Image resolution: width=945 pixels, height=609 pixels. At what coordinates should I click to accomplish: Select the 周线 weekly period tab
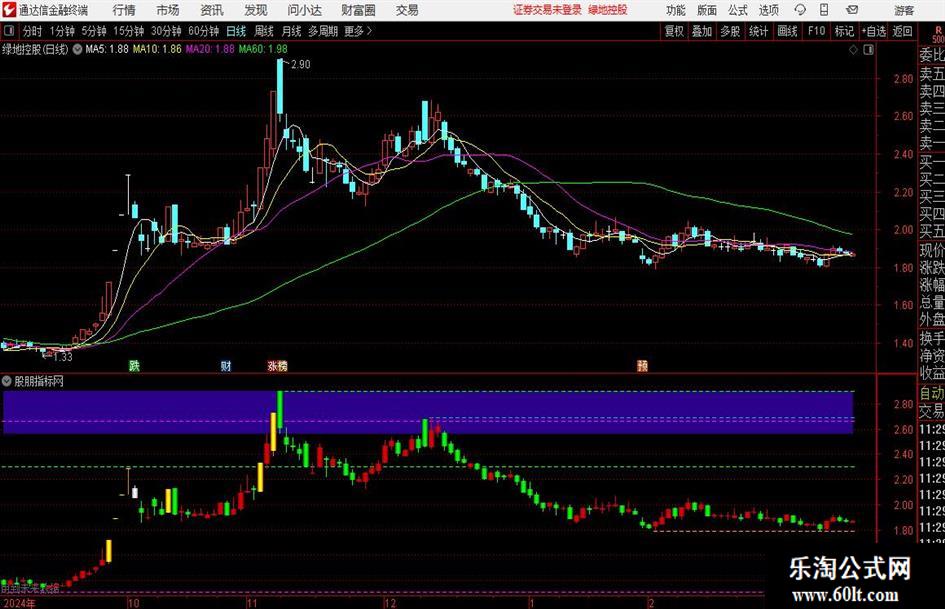pyautogui.click(x=264, y=31)
